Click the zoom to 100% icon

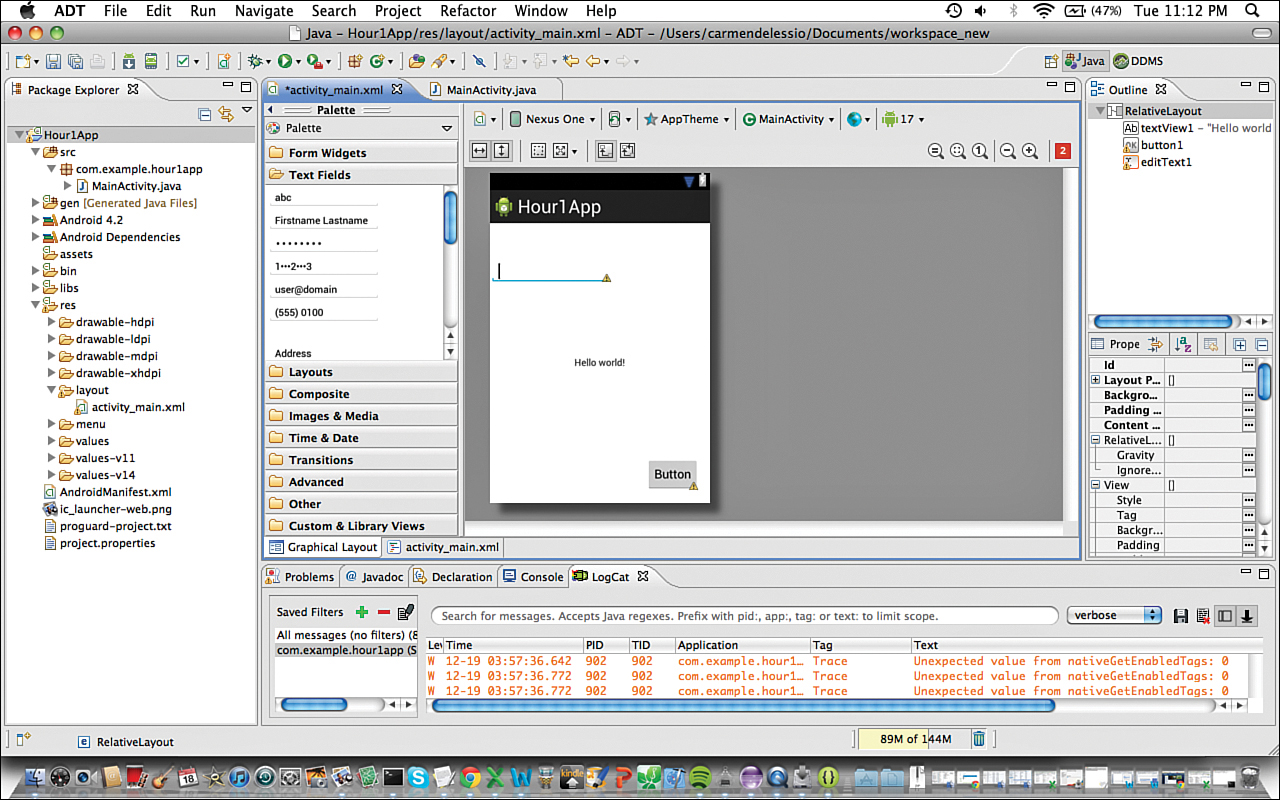tap(980, 151)
